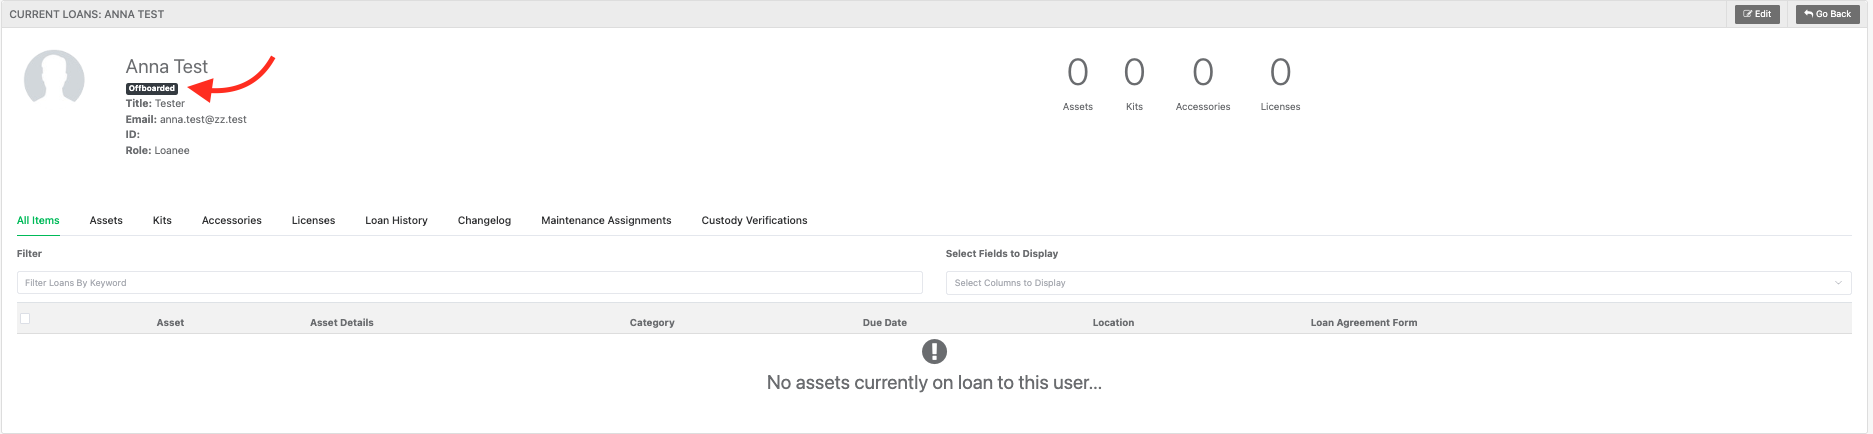Open the Changelog tab
The width and height of the screenshot is (1873, 434).
(x=484, y=220)
